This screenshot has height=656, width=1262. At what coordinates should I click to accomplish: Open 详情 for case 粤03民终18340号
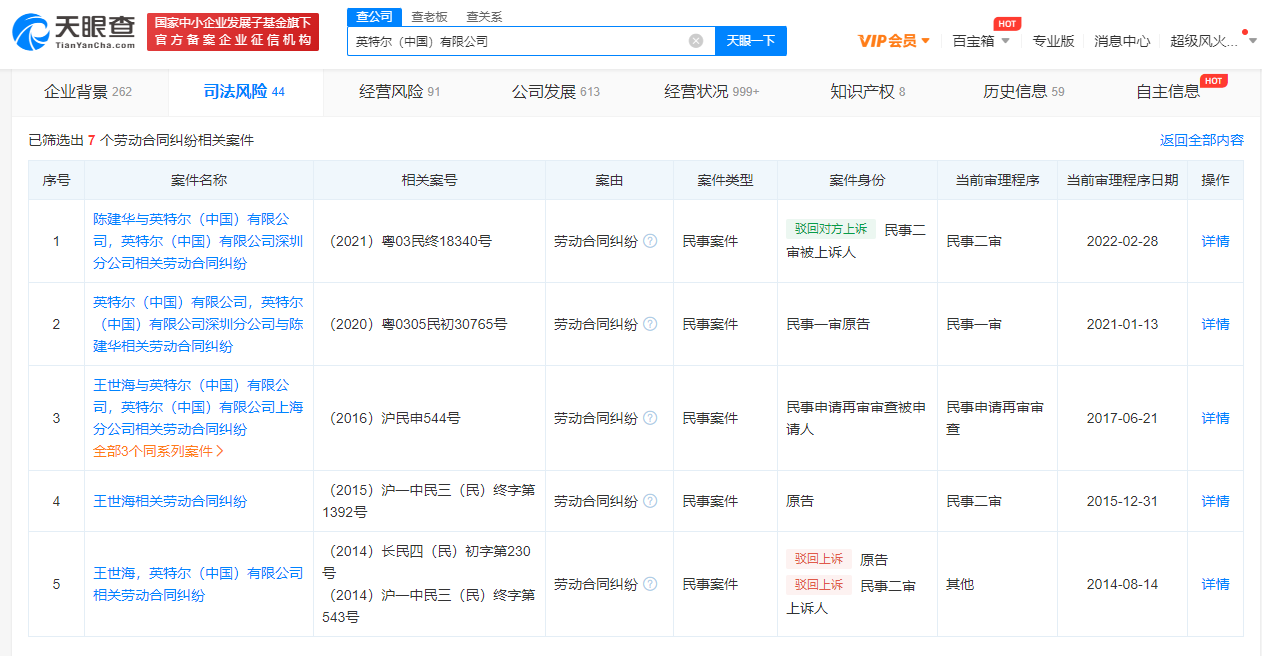(1215, 241)
